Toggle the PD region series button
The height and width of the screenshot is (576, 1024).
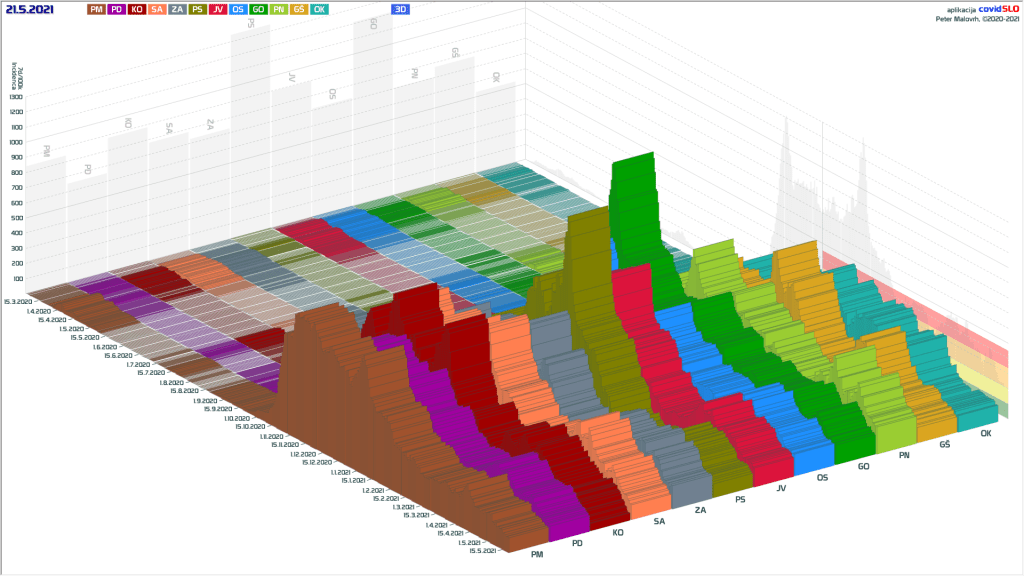tap(117, 9)
